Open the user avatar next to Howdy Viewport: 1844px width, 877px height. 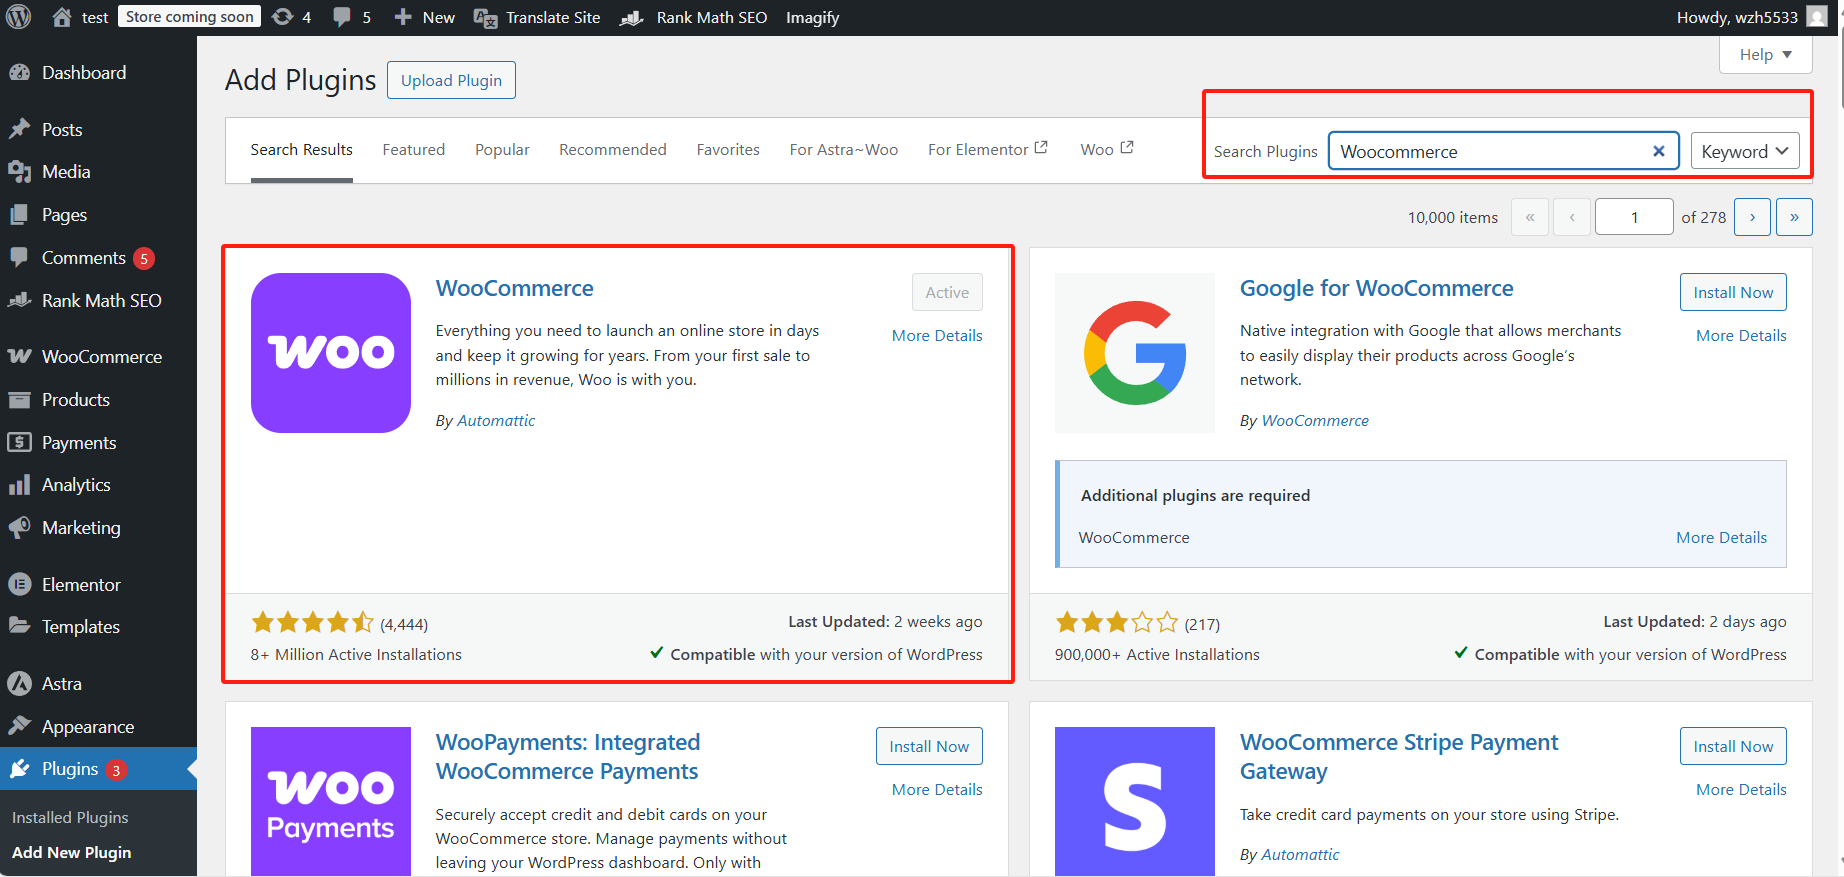[x=1817, y=17]
